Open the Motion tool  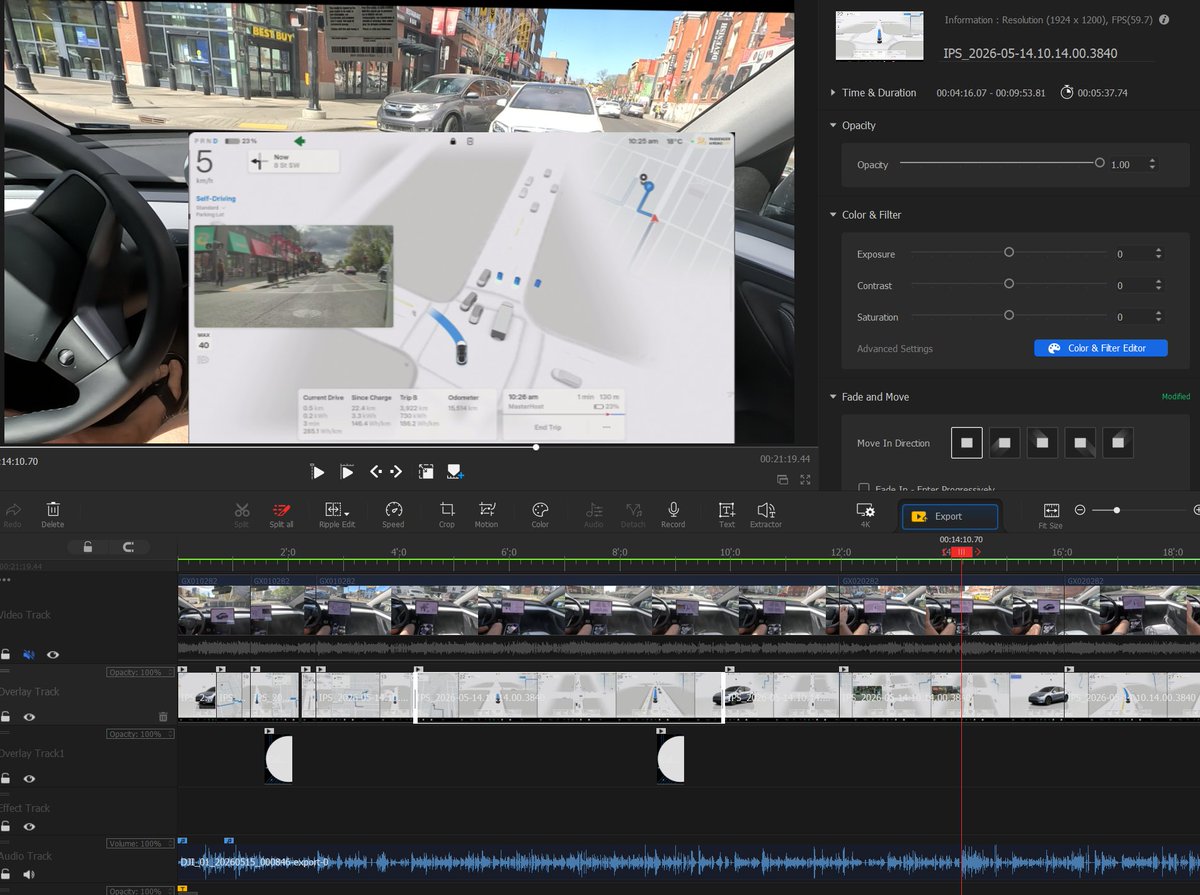(487, 513)
